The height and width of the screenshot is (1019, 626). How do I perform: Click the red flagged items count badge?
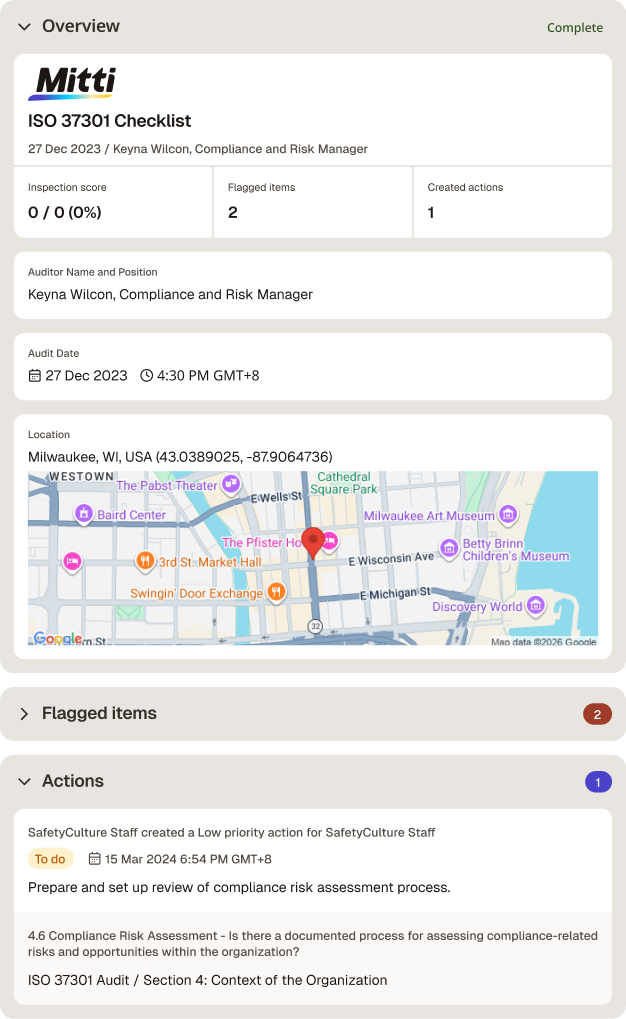pyautogui.click(x=597, y=714)
